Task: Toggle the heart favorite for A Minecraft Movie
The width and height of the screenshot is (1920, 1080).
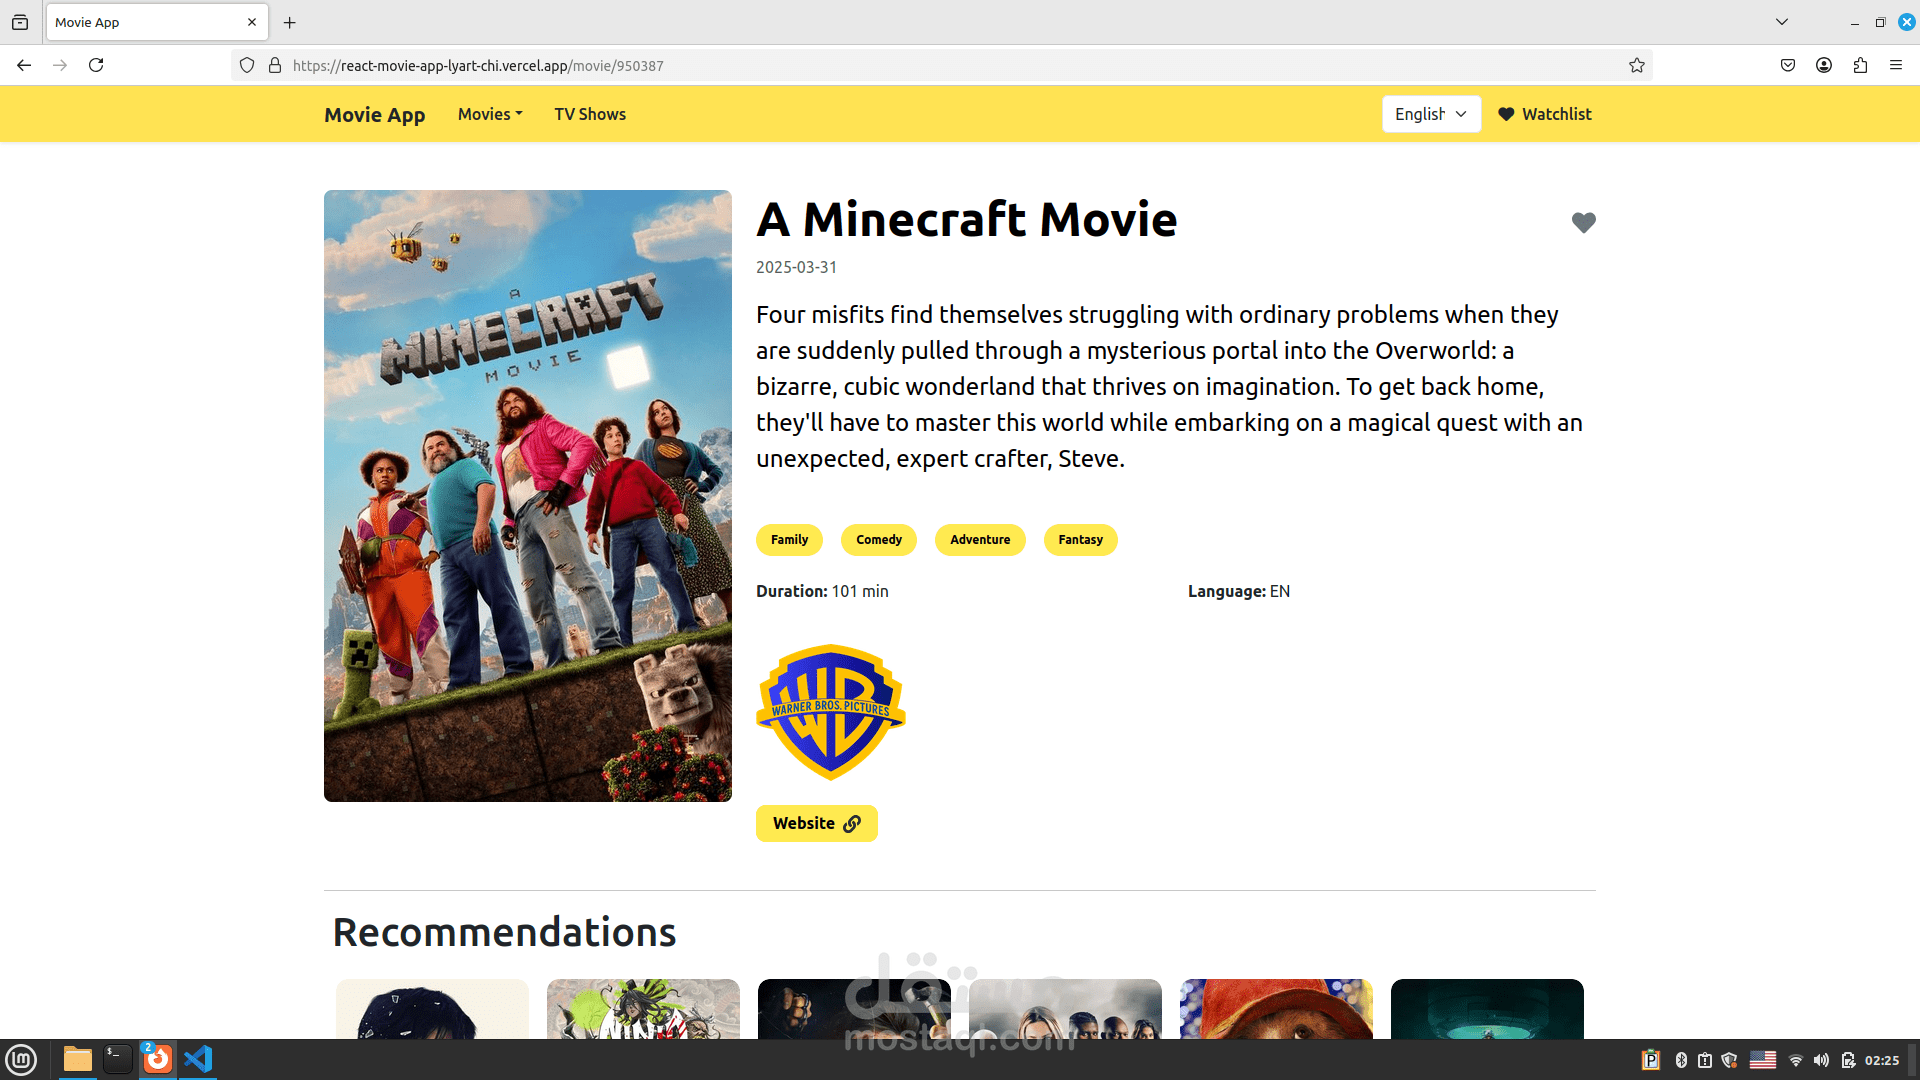Action: point(1583,223)
